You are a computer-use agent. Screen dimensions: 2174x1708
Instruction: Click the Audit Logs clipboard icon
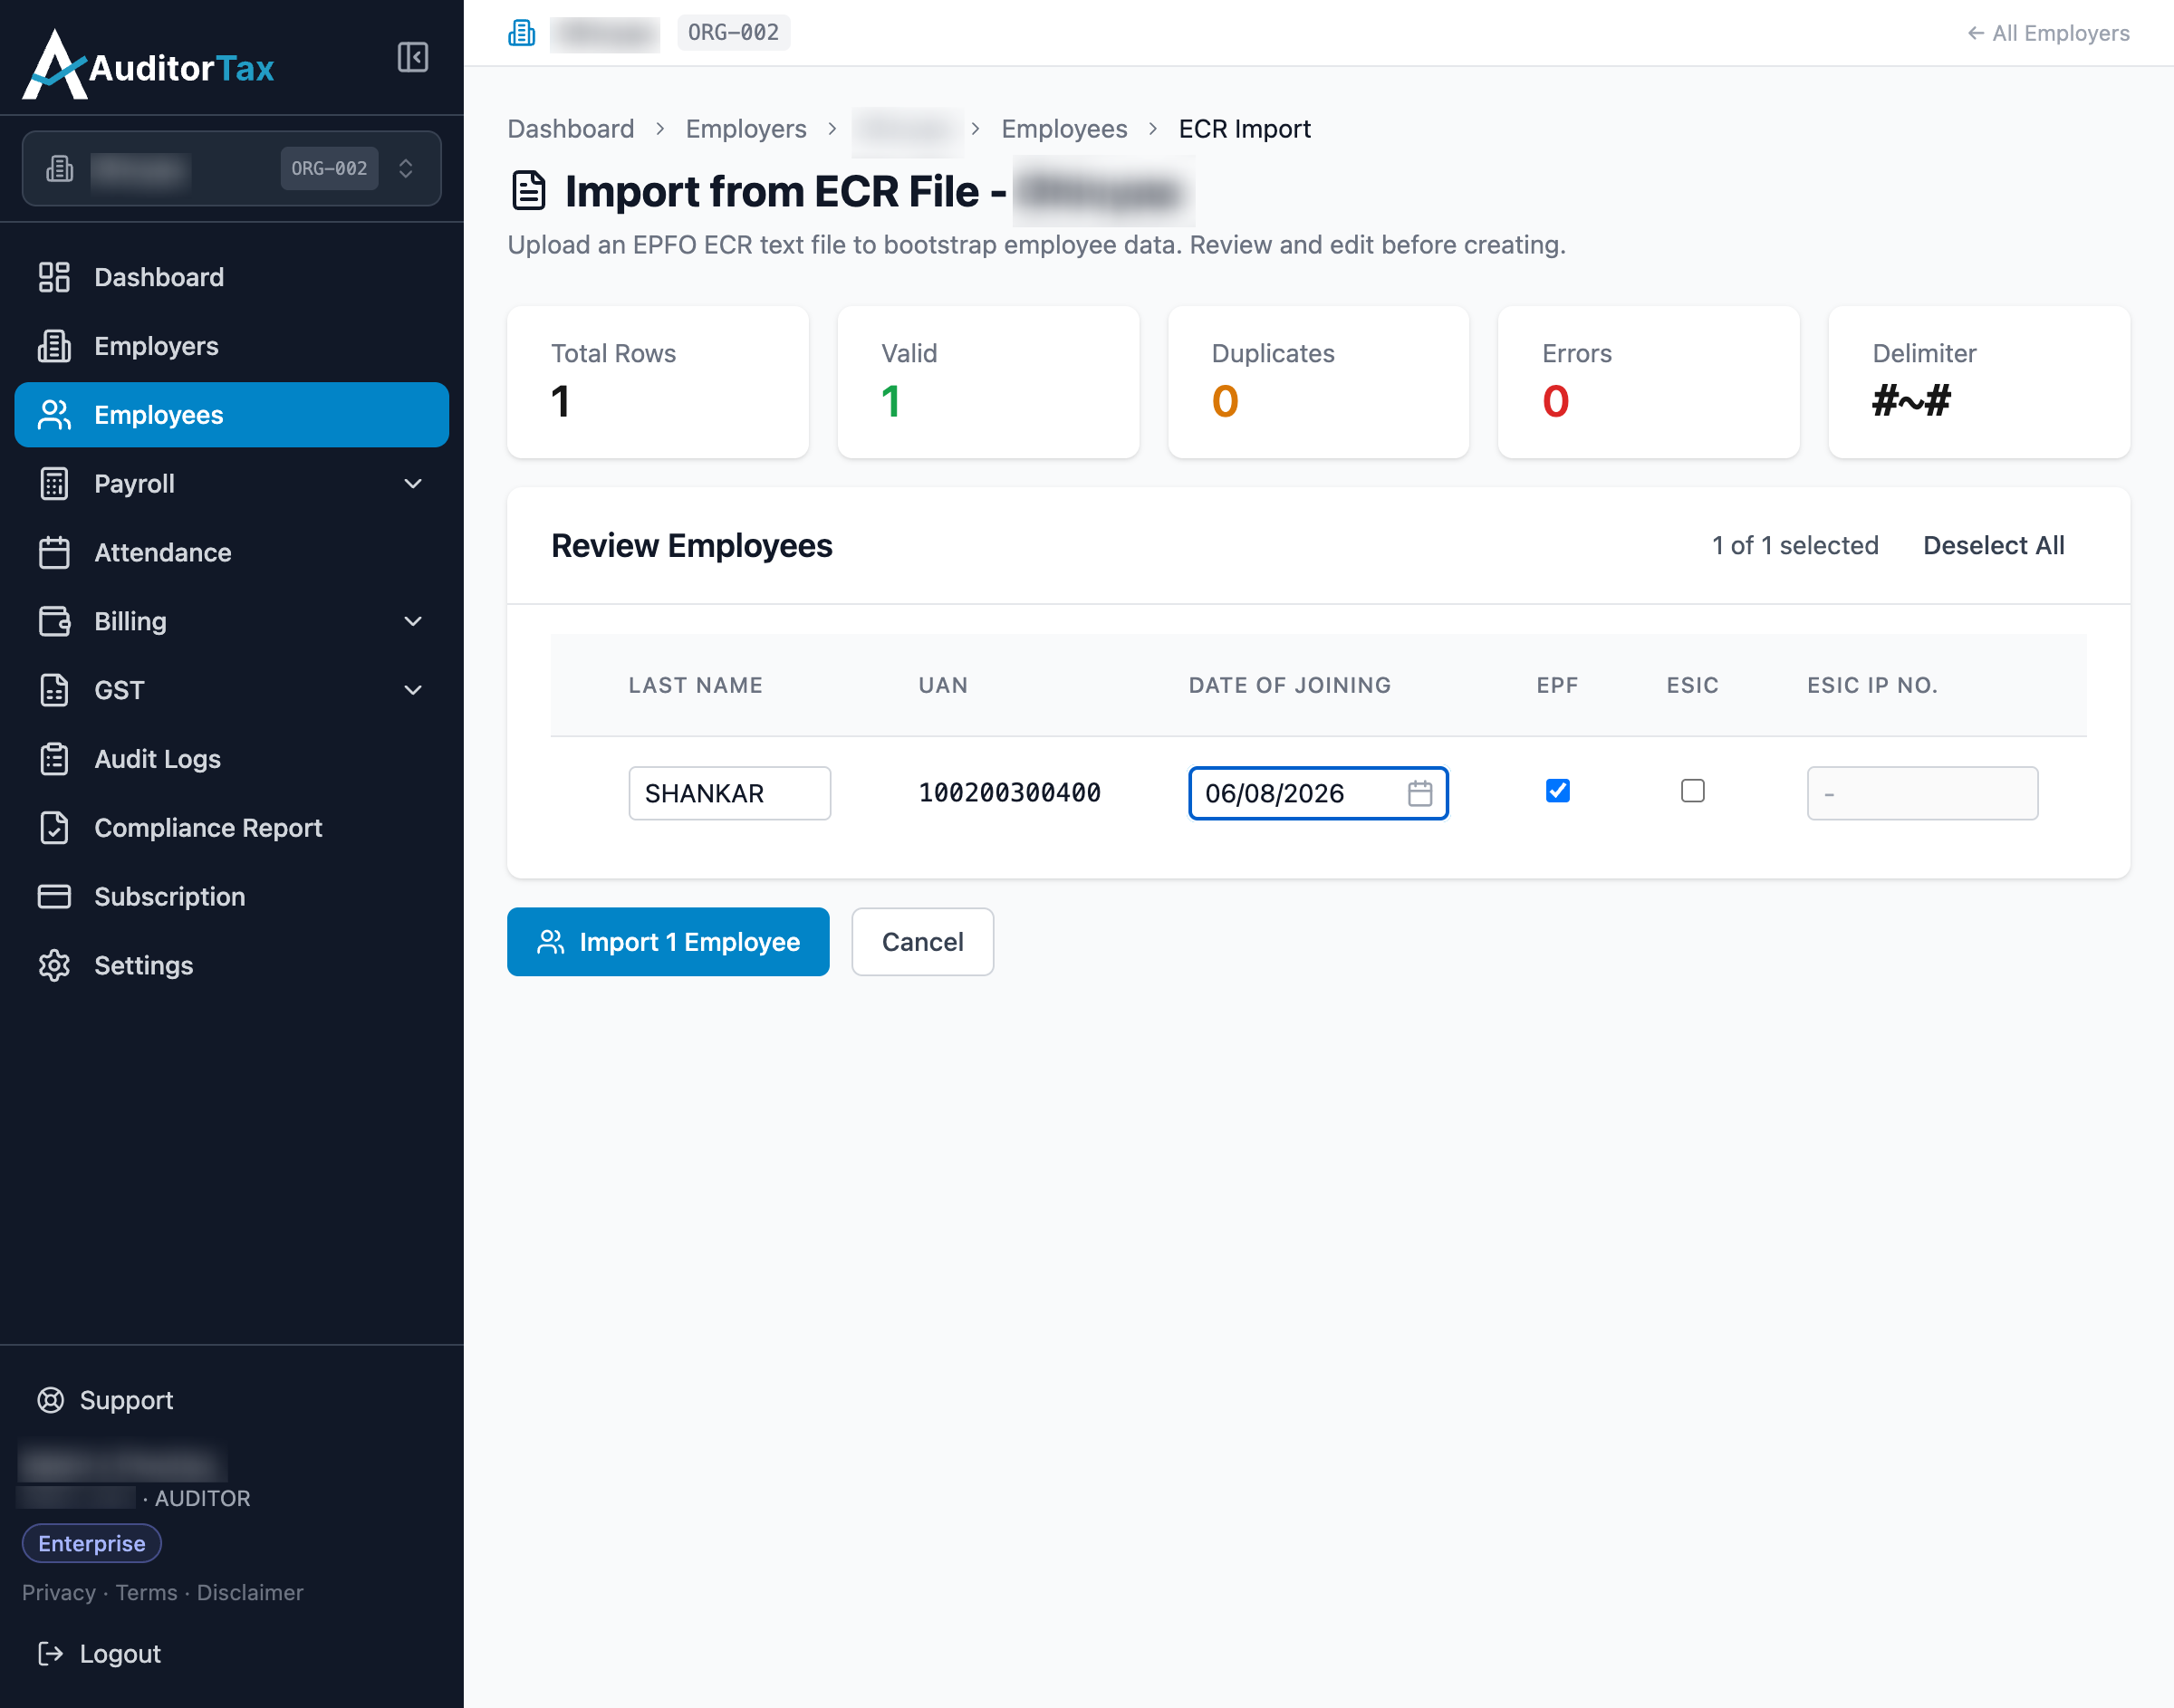[54, 759]
